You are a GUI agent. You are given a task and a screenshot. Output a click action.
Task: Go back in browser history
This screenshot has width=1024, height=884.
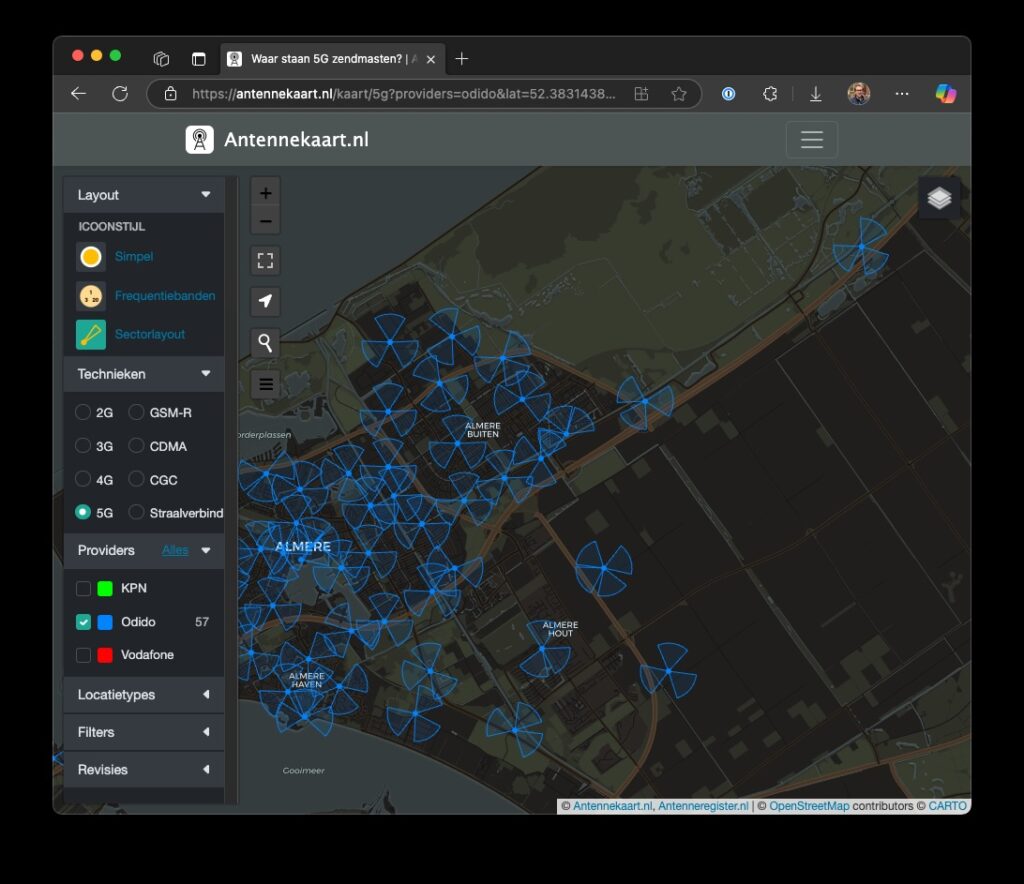pyautogui.click(x=78, y=93)
